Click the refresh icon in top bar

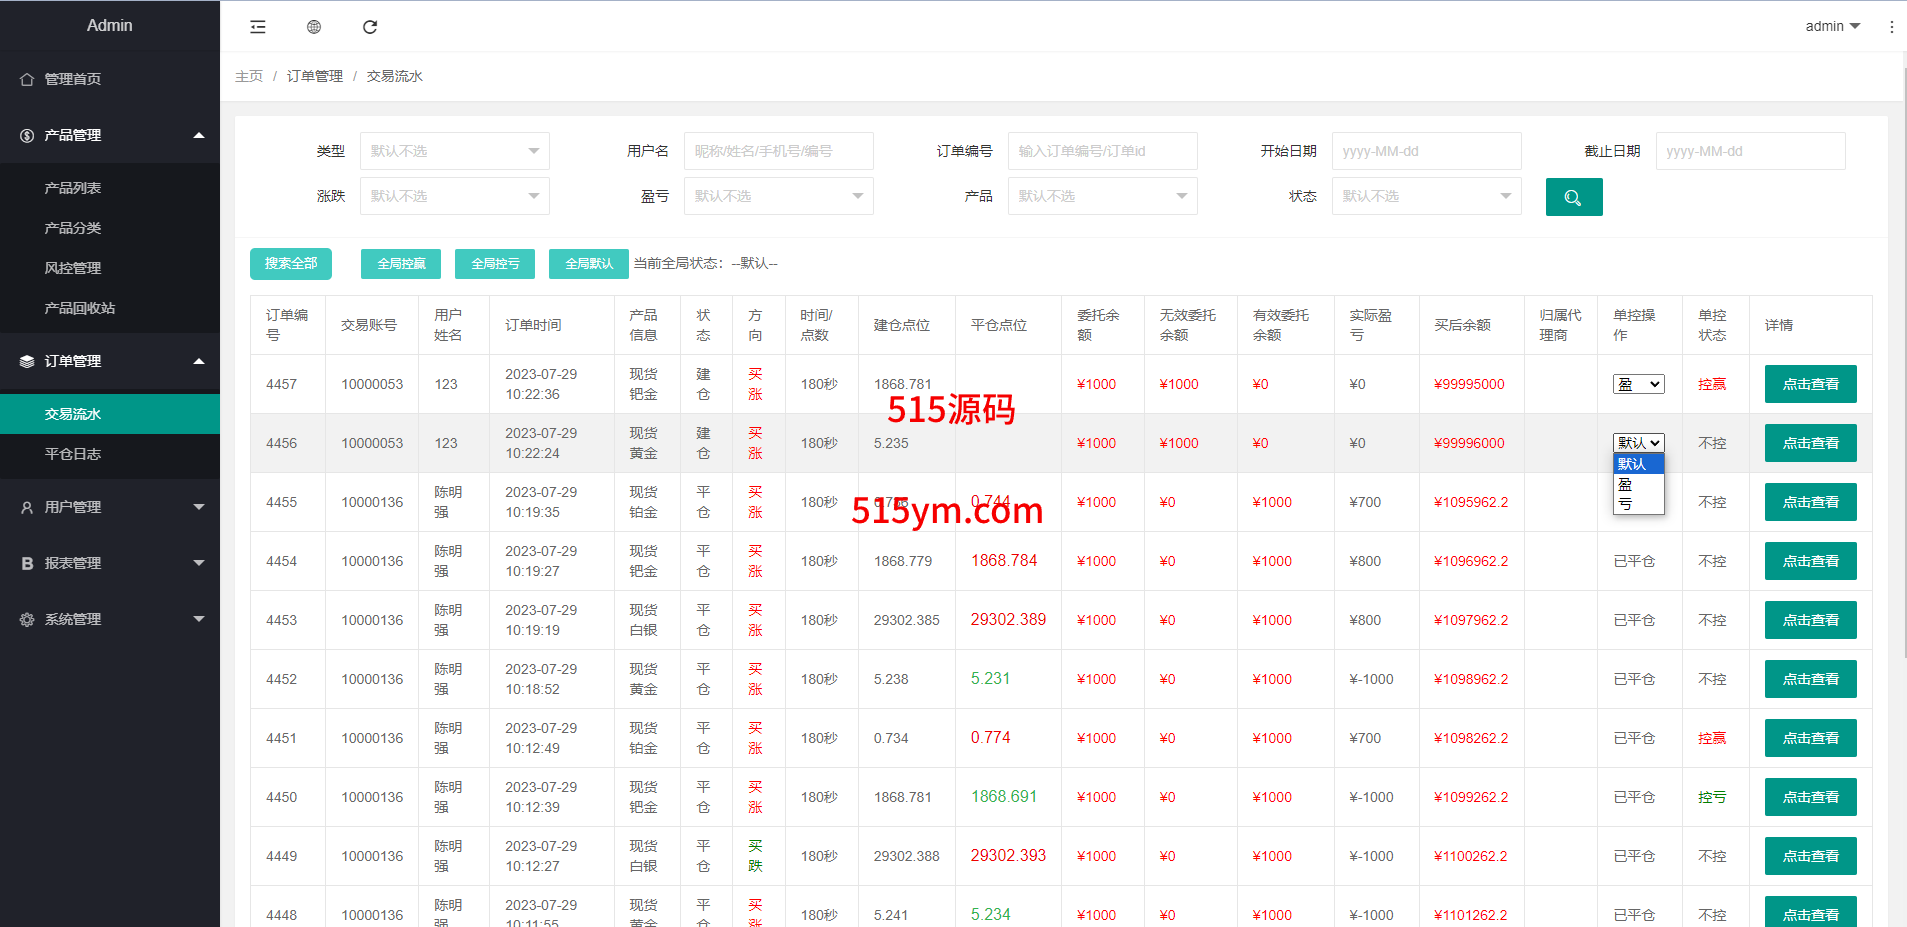(370, 27)
